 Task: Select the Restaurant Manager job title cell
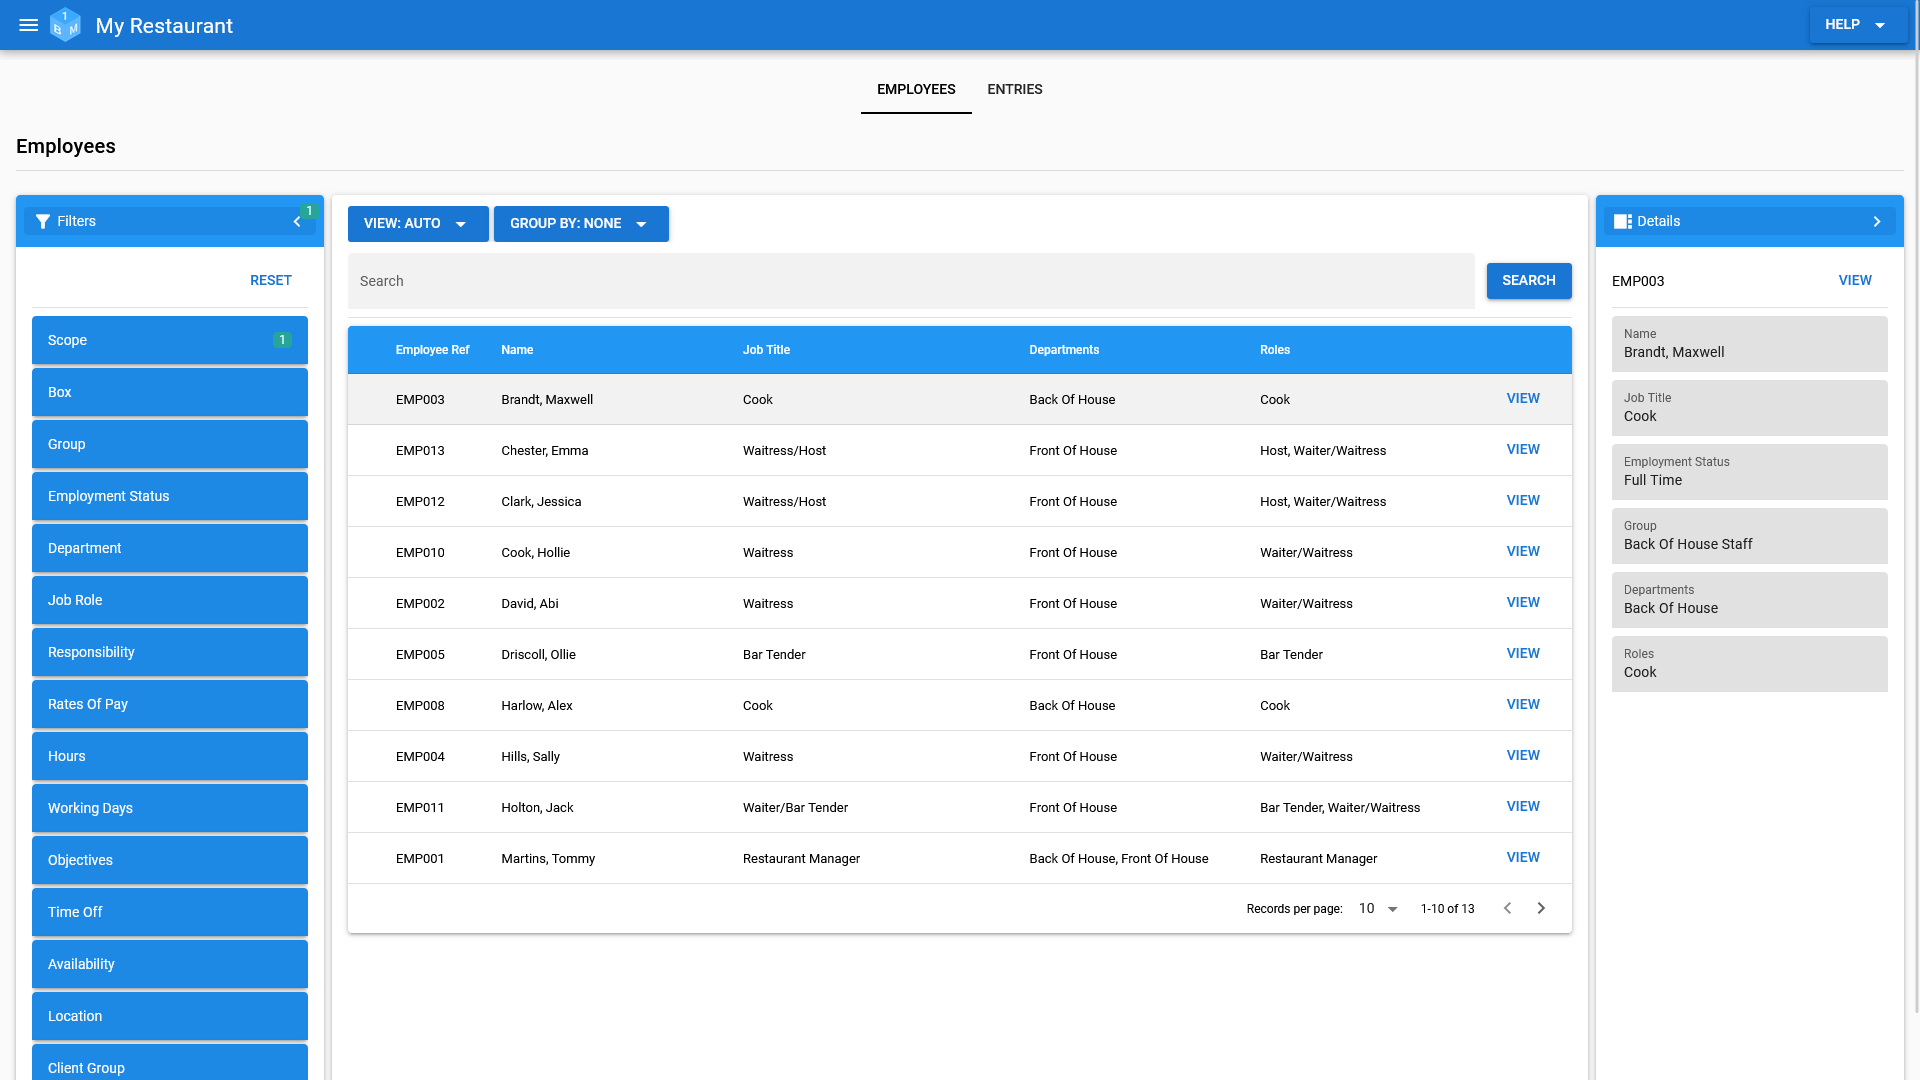point(801,859)
